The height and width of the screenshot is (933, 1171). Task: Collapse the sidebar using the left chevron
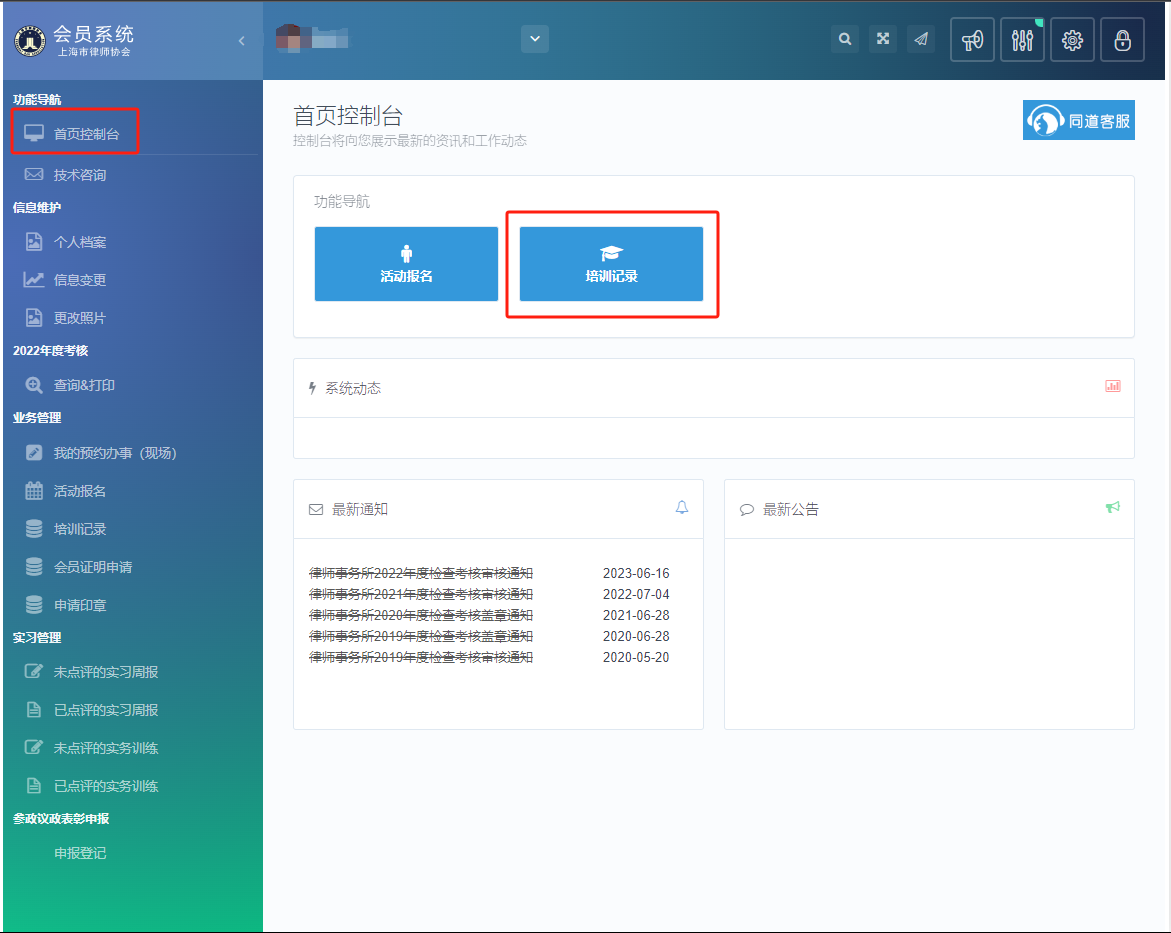tap(241, 40)
